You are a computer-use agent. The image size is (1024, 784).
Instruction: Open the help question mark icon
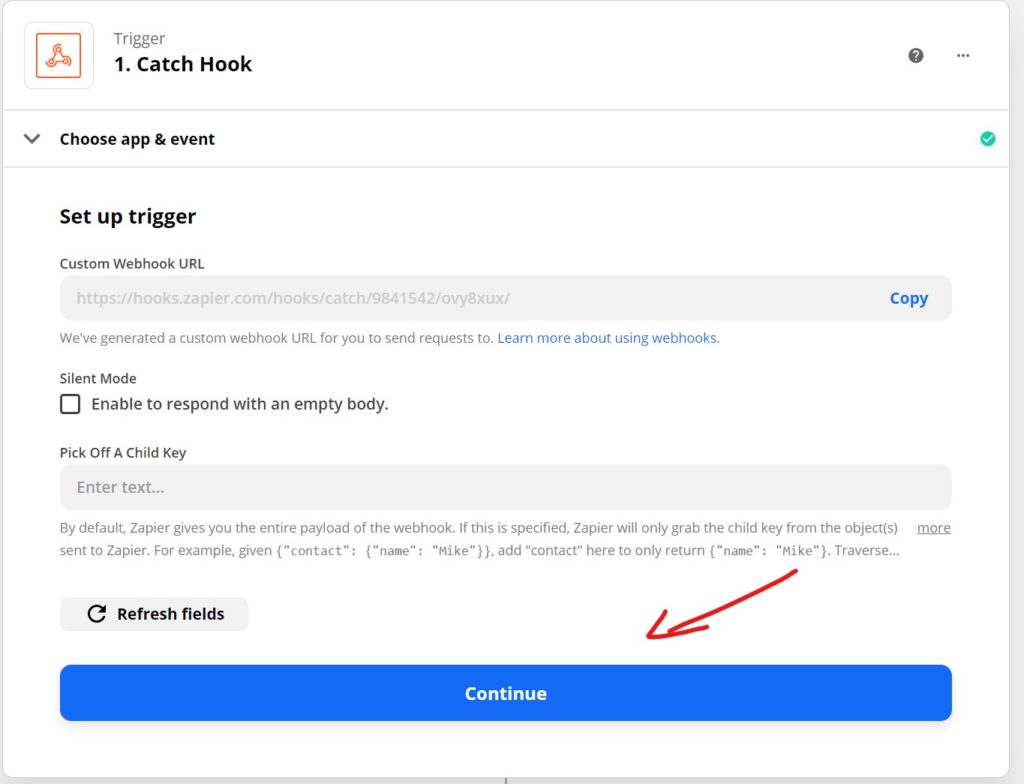point(916,56)
